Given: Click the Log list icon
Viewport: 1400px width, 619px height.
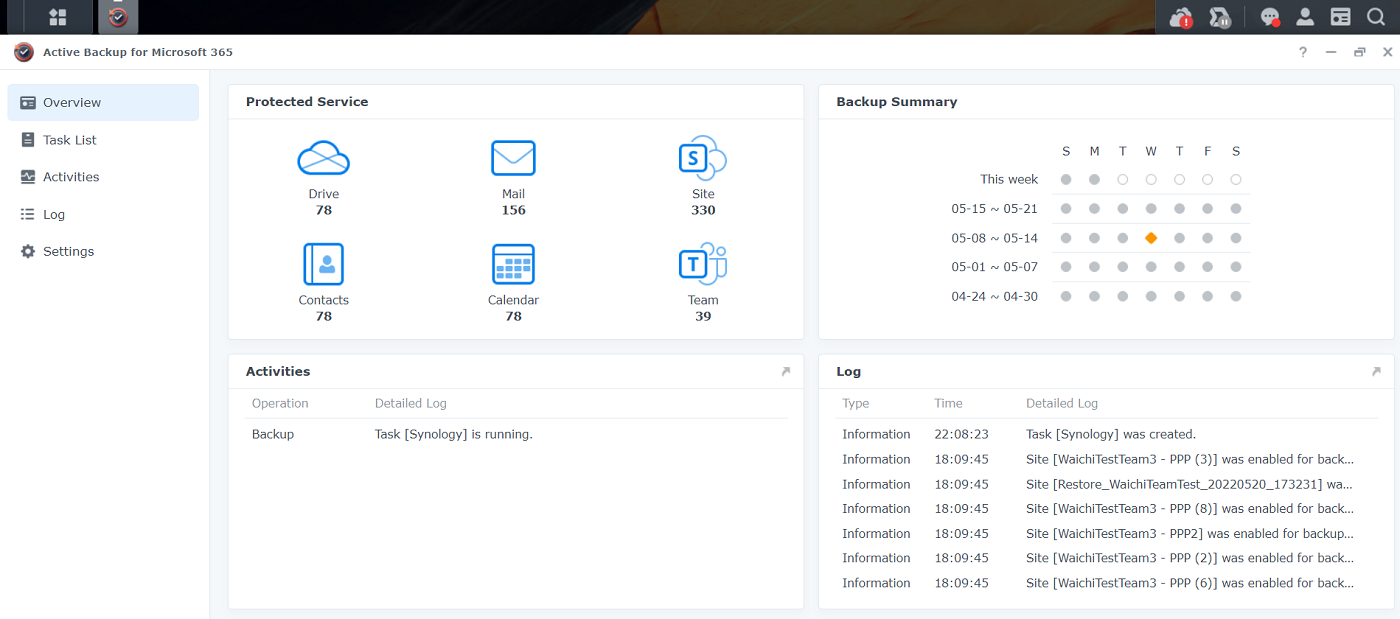Looking at the screenshot, I should (28, 214).
